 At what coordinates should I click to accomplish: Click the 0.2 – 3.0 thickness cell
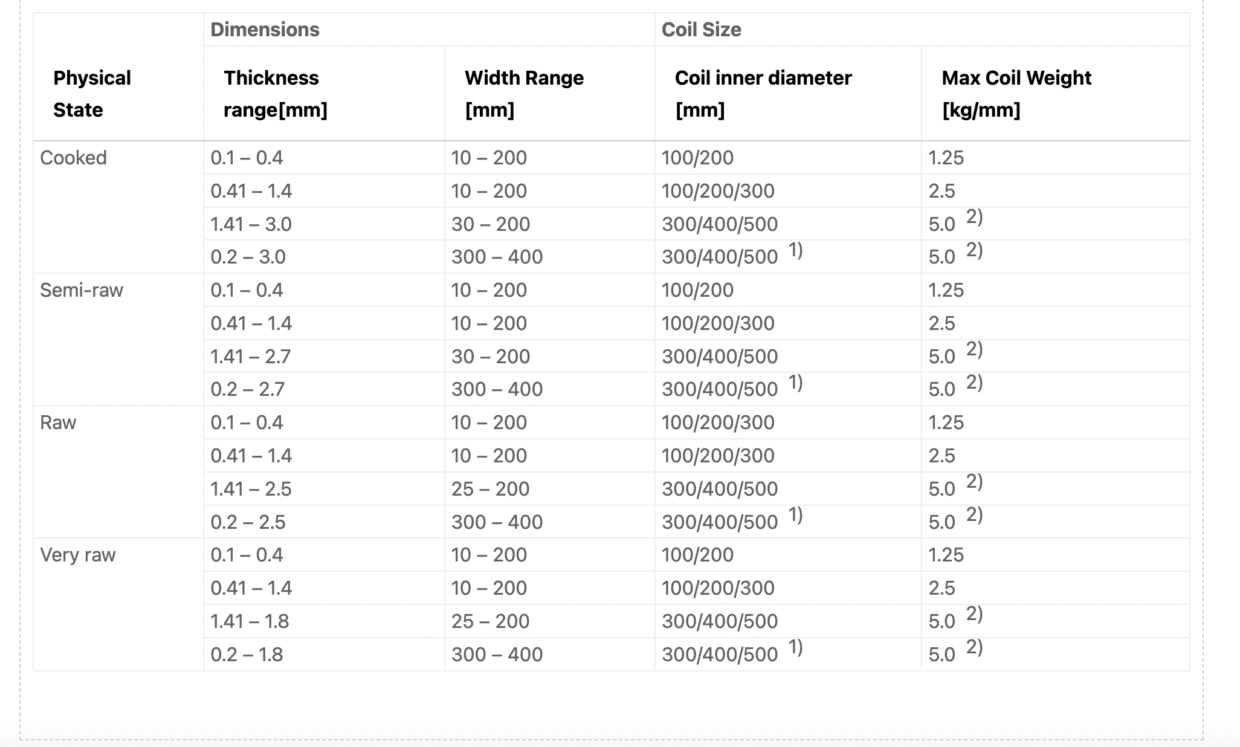click(248, 257)
